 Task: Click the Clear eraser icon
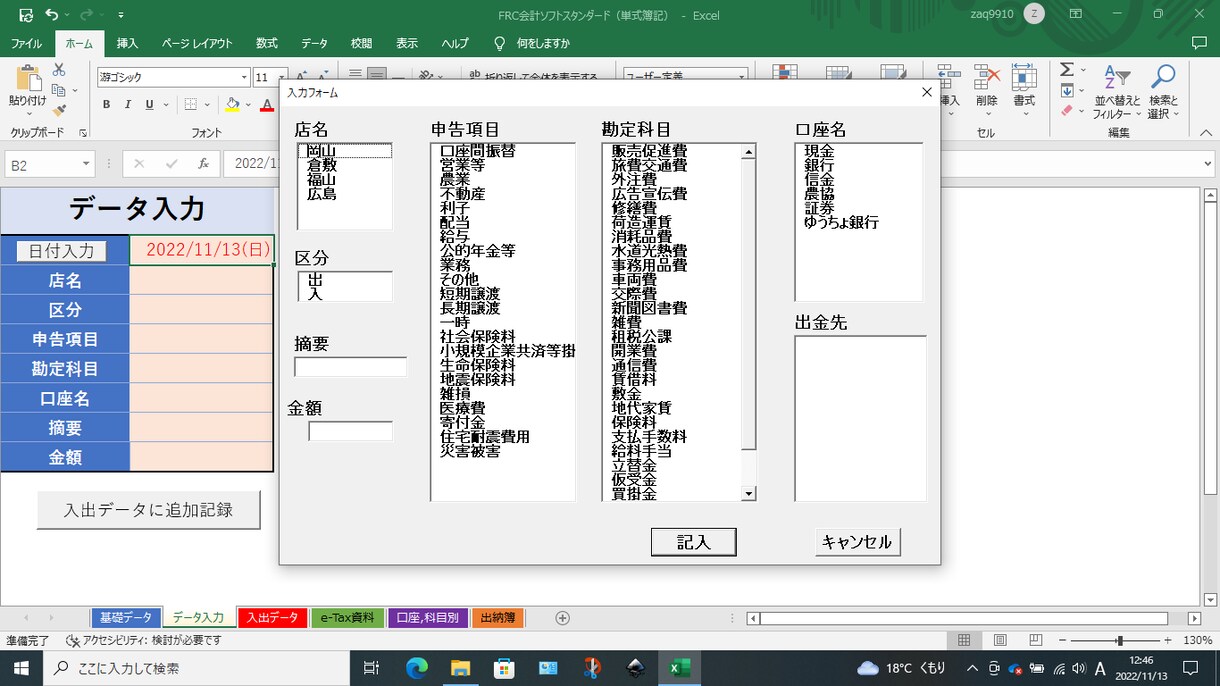(1066, 111)
